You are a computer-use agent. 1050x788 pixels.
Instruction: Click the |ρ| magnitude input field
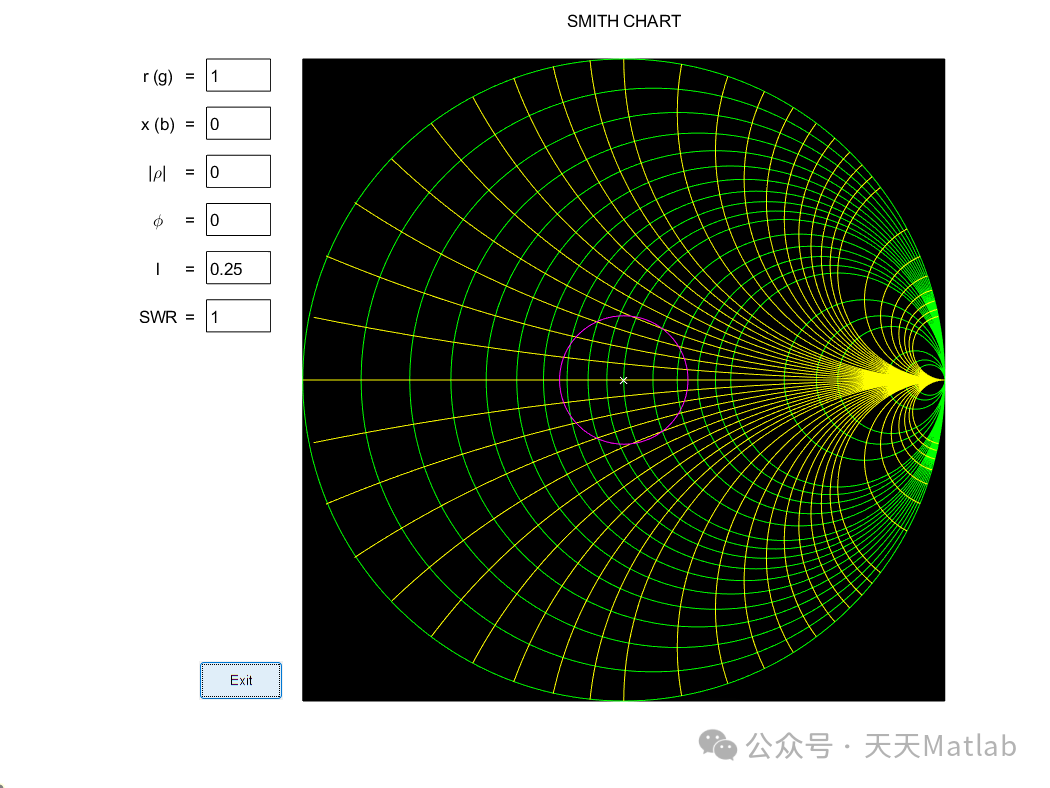(x=238, y=171)
